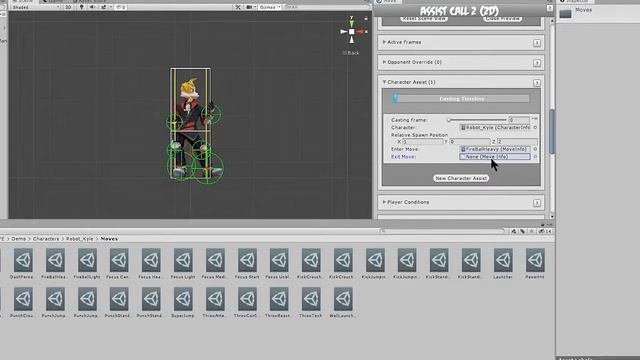This screenshot has height=360, width=640.
Task: Select the PunchCrou.. move asset
Action: point(23,302)
